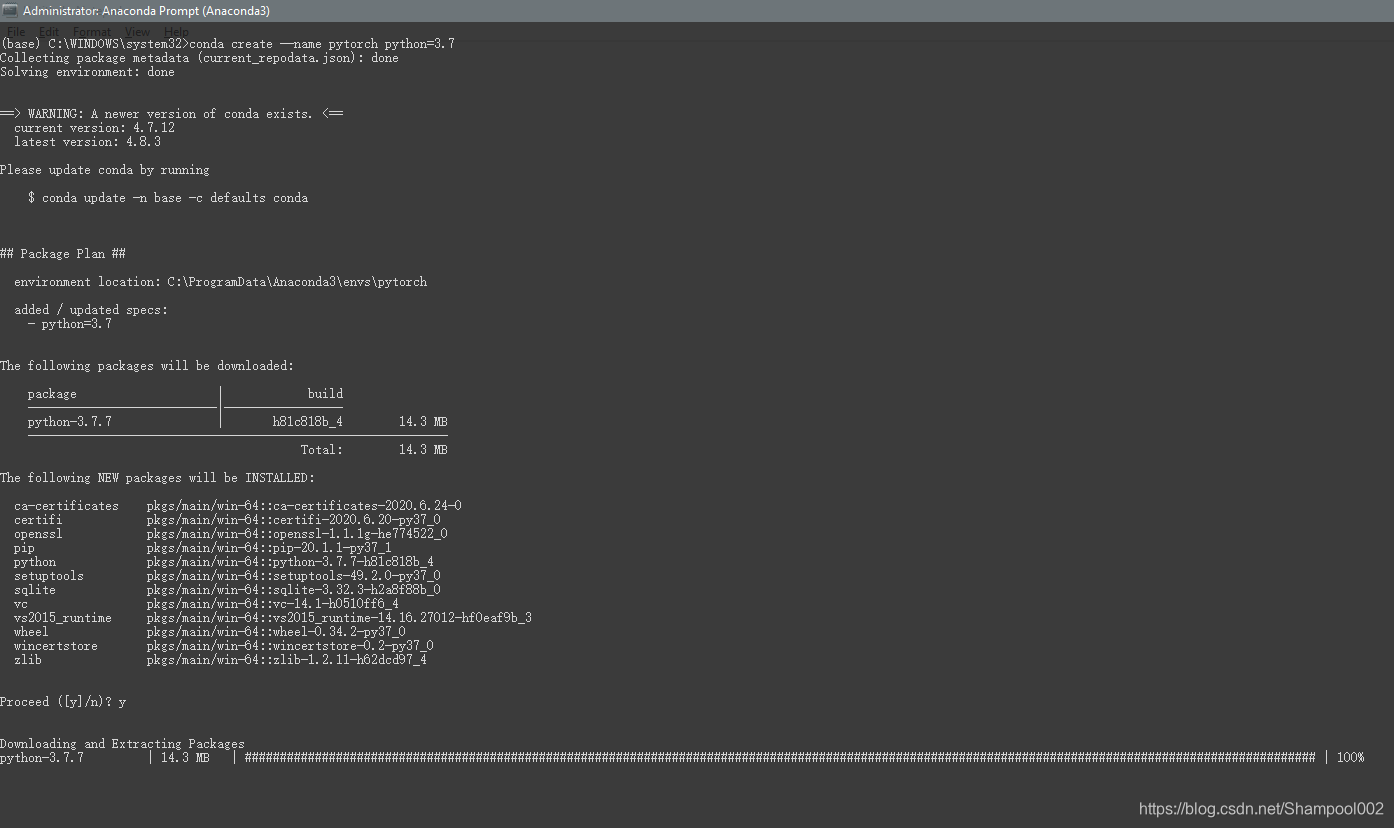Click 'Downloading and Extracting Packages' line
1394x828 pixels.
pyautogui.click(x=122, y=744)
